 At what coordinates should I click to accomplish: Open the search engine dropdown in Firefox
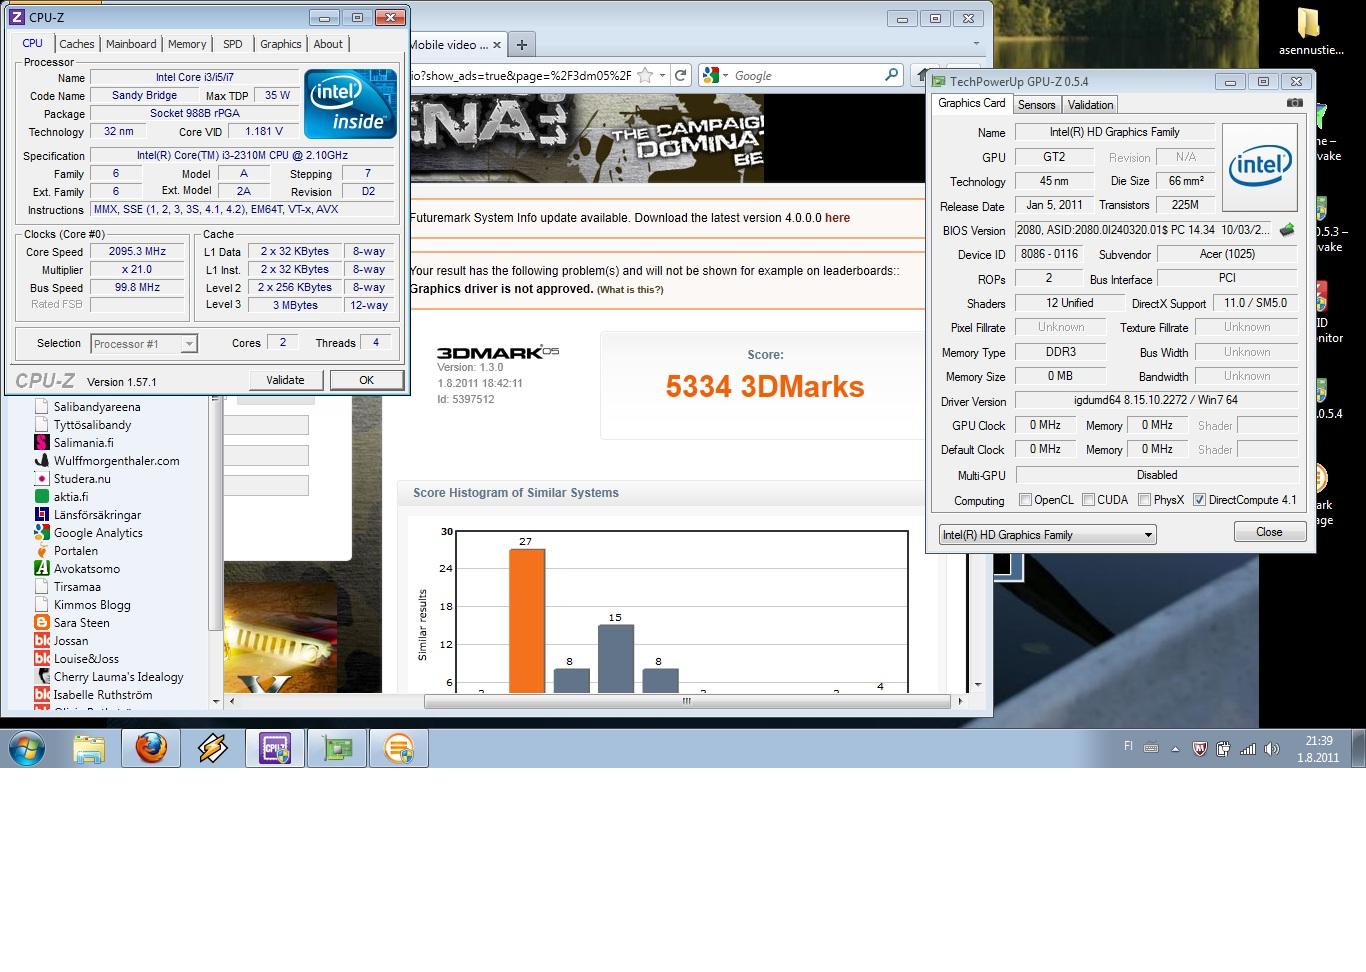717,76
